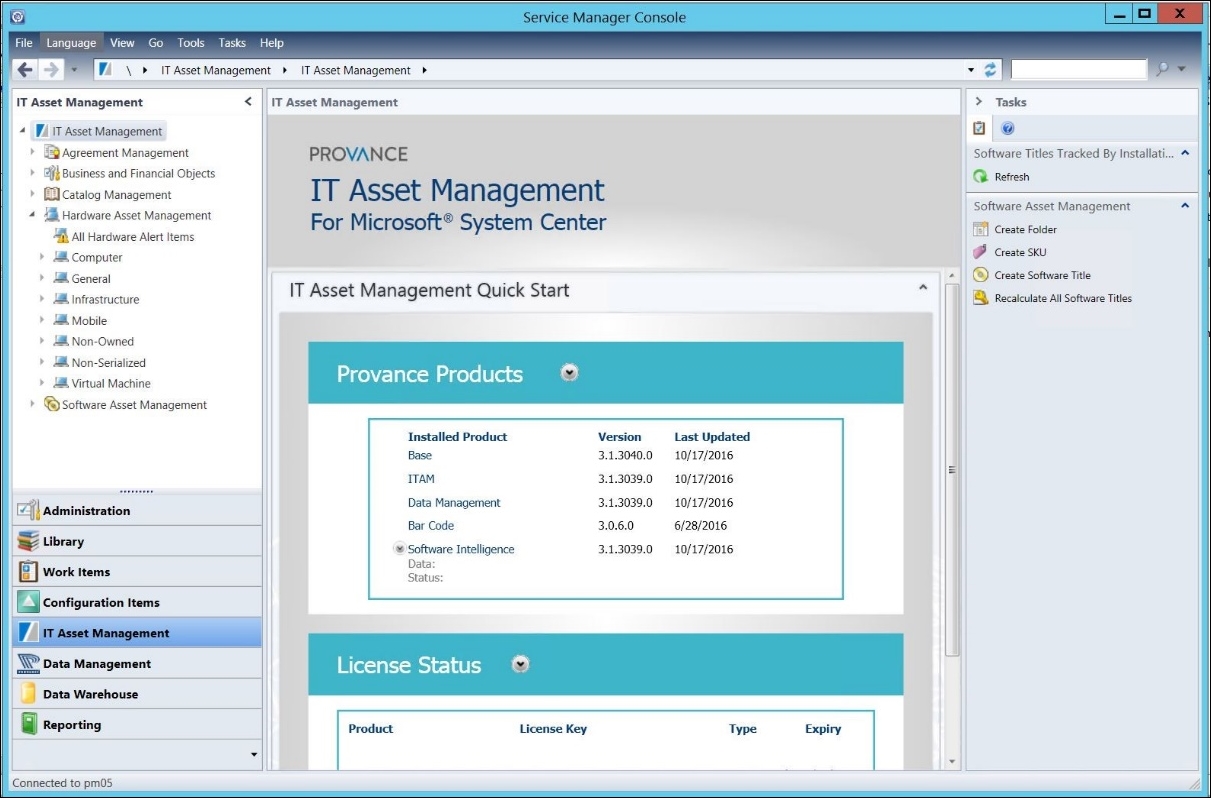The width and height of the screenshot is (1211, 798).
Task: Click the blue help icon in Tasks pane
Action: 1008,128
